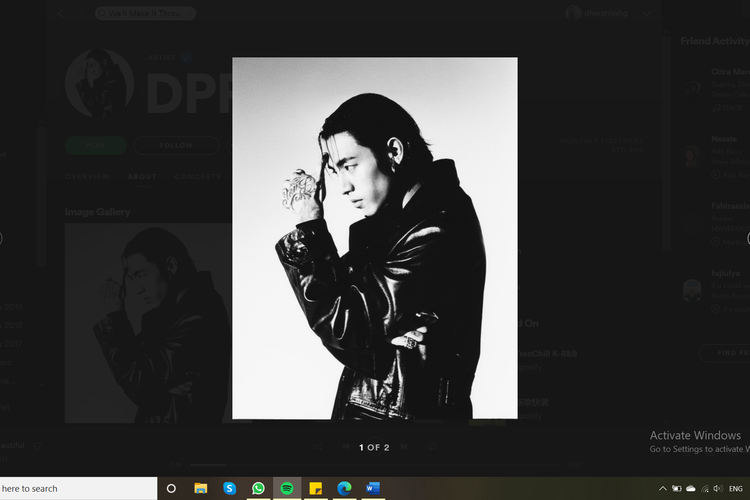Screen dimensions: 750x500
Task: Open the volume control in system tray
Action: (x=719, y=488)
